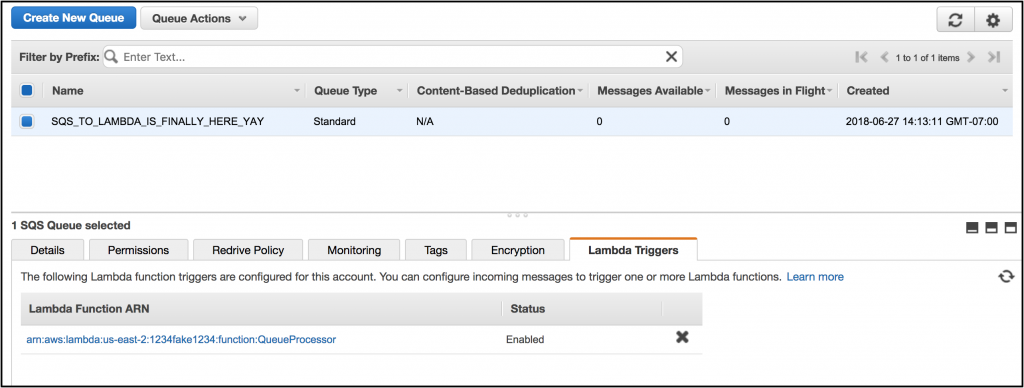Minimize the details pane
Viewport: 1024px width, 388px height.
[972, 227]
